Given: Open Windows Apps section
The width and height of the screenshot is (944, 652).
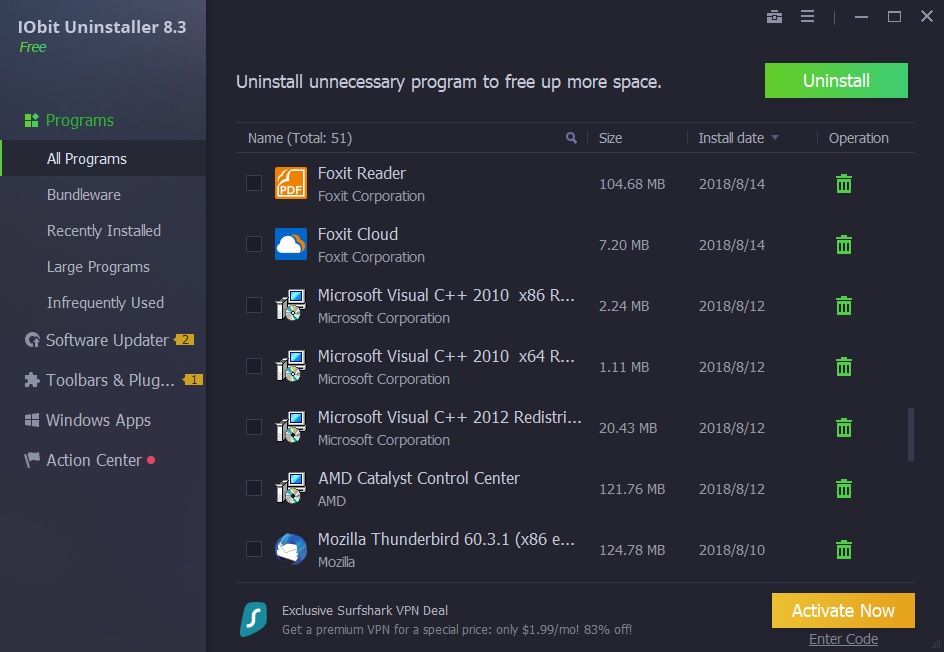Looking at the screenshot, I should (x=98, y=420).
